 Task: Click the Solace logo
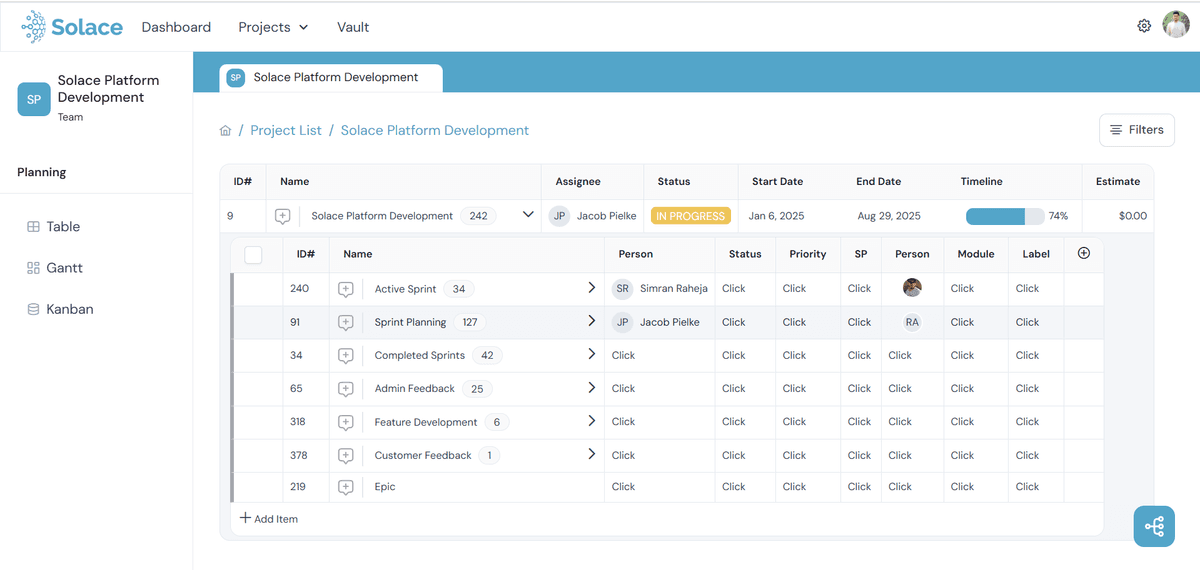pyautogui.click(x=72, y=27)
